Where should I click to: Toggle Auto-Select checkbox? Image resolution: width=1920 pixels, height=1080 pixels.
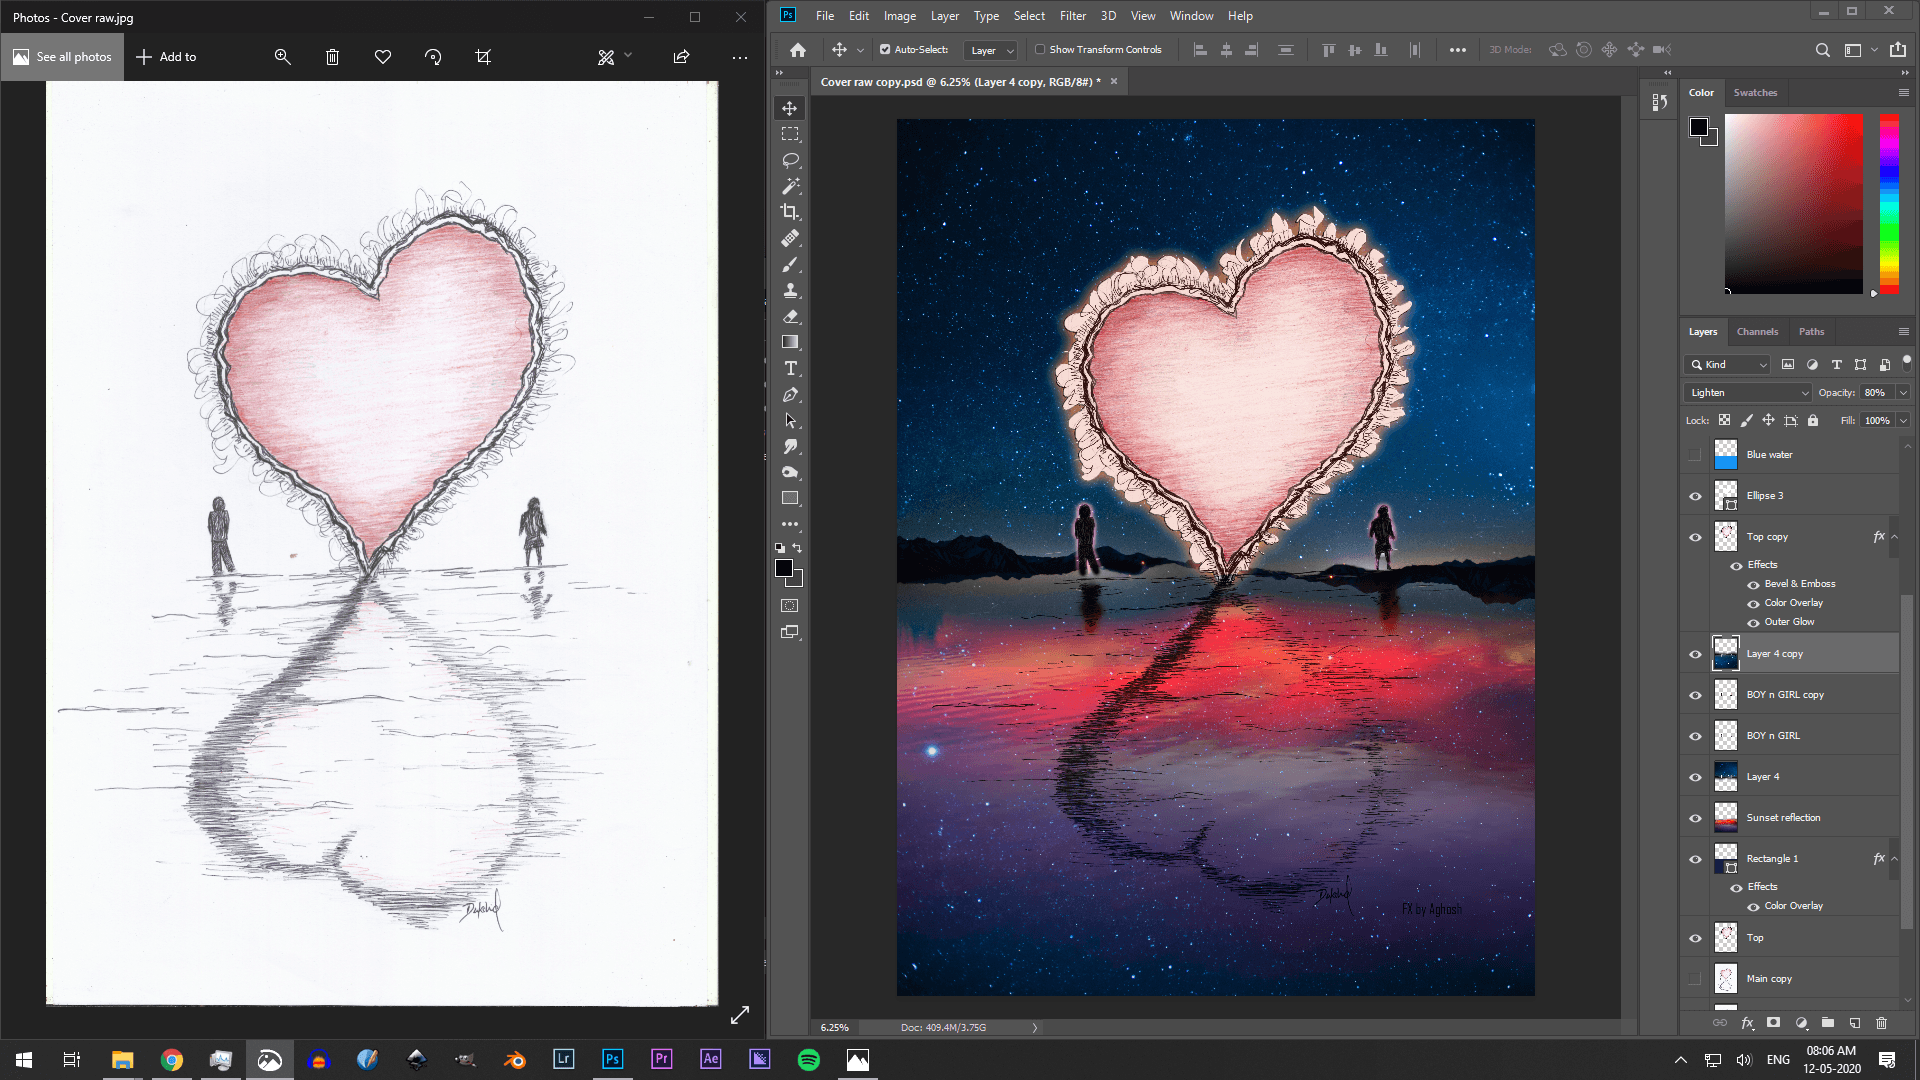pyautogui.click(x=886, y=49)
